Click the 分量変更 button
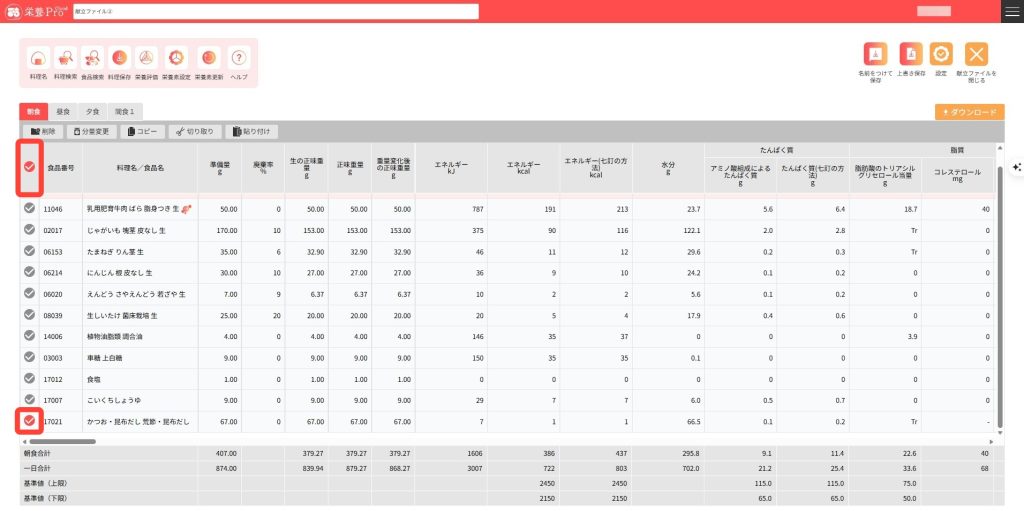This screenshot has width=1024, height=511. [91, 131]
